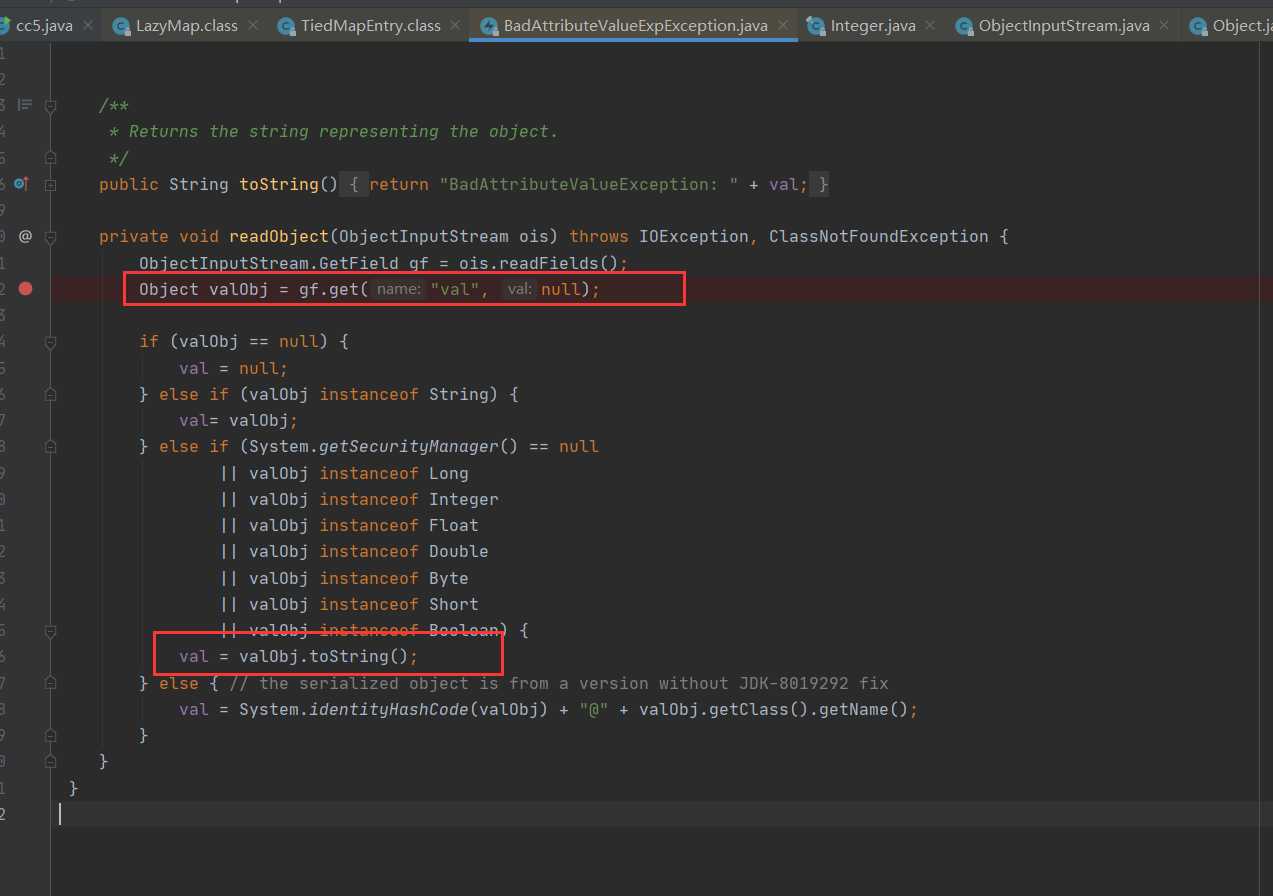Remove the breakpoint on the gf.get line
The width and height of the screenshot is (1273, 896).
coord(26,289)
